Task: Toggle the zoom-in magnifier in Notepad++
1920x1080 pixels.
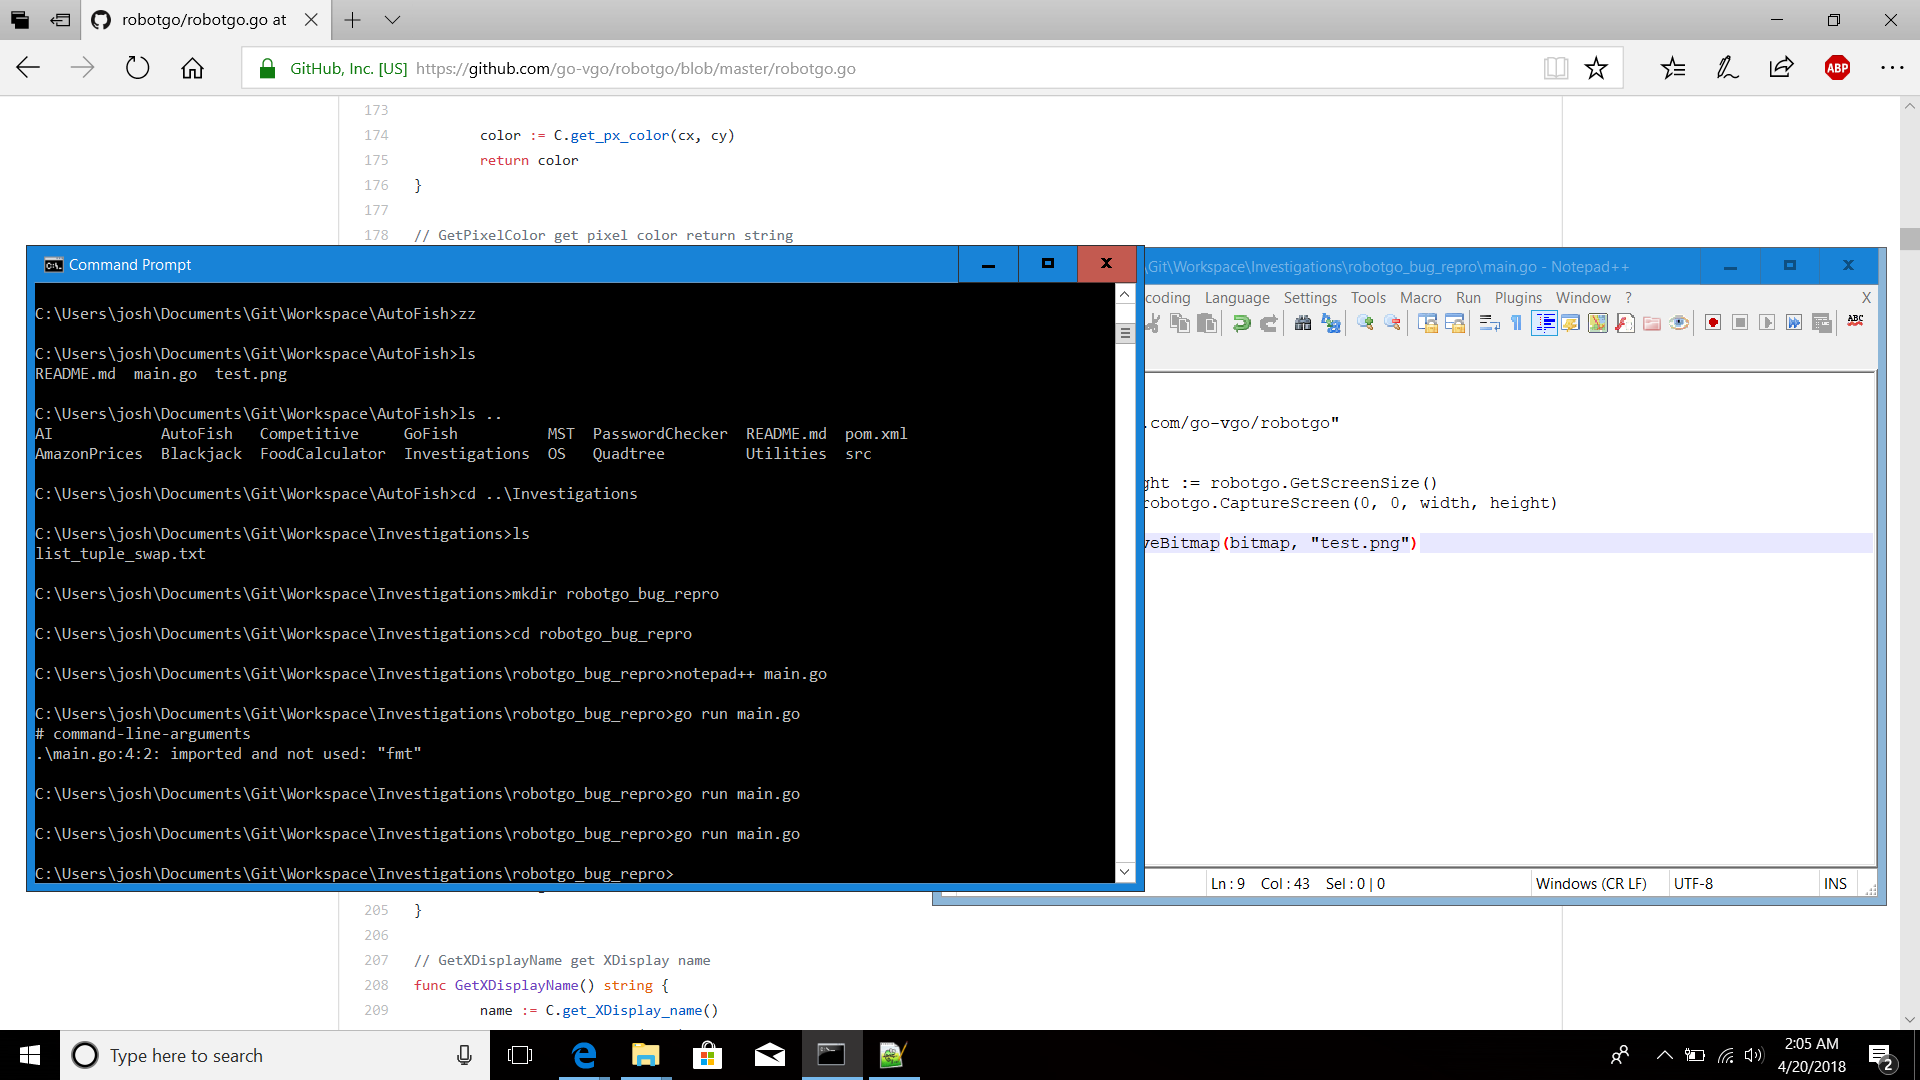Action: click(x=1365, y=322)
